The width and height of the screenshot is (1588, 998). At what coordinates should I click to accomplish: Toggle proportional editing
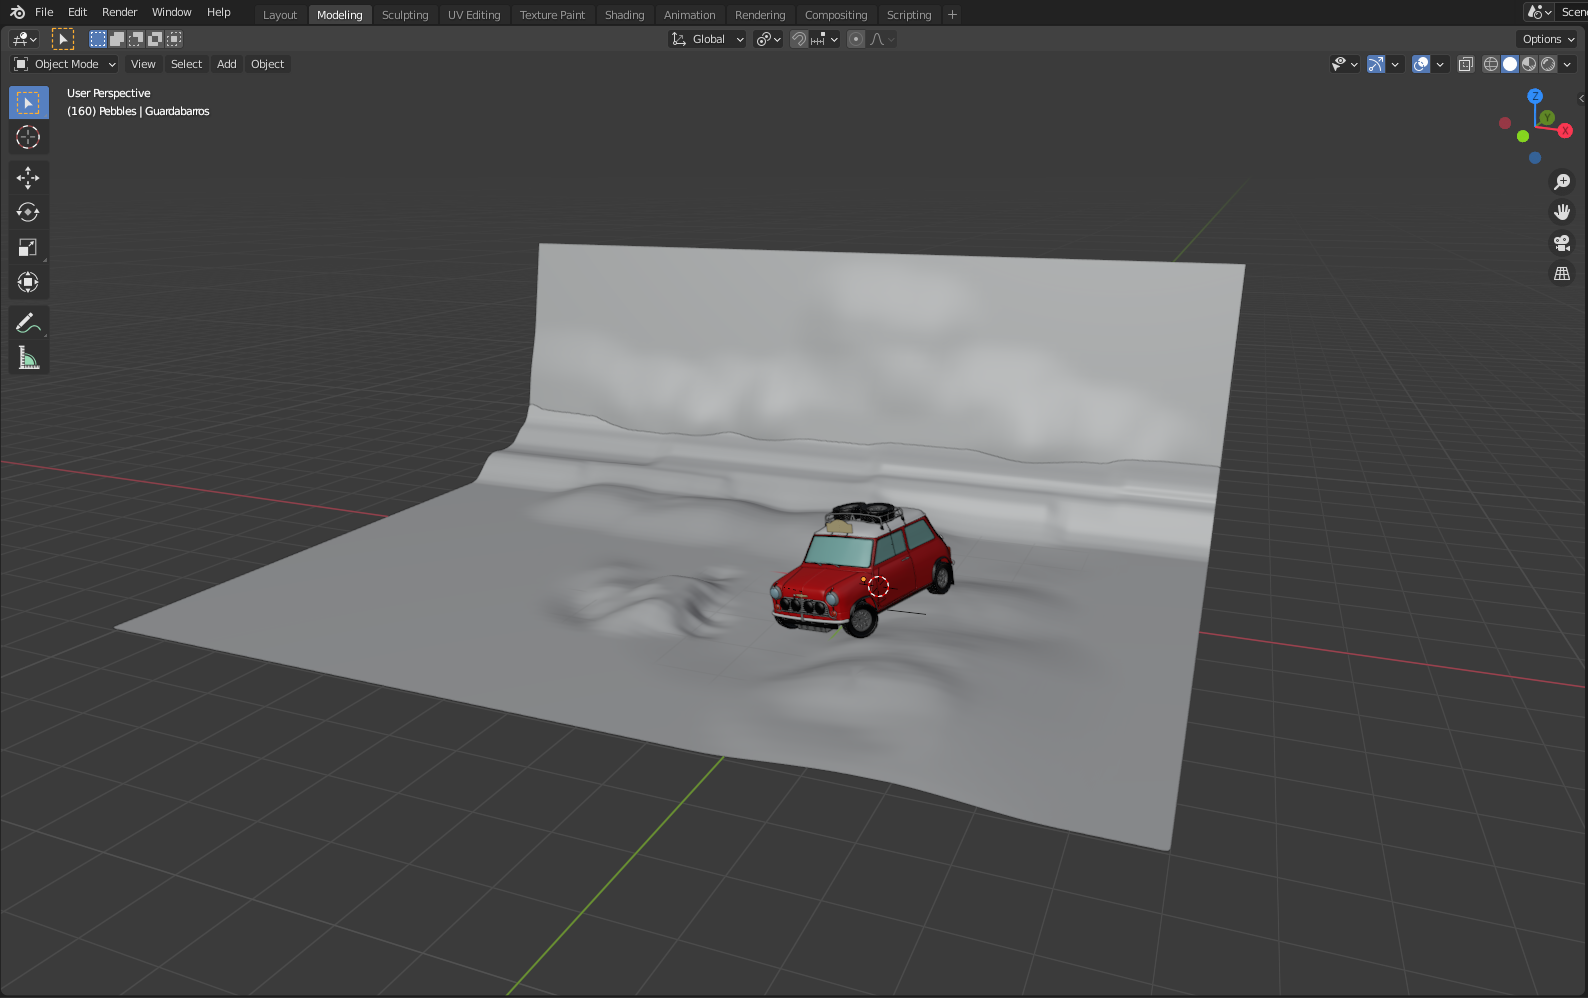pyautogui.click(x=856, y=39)
